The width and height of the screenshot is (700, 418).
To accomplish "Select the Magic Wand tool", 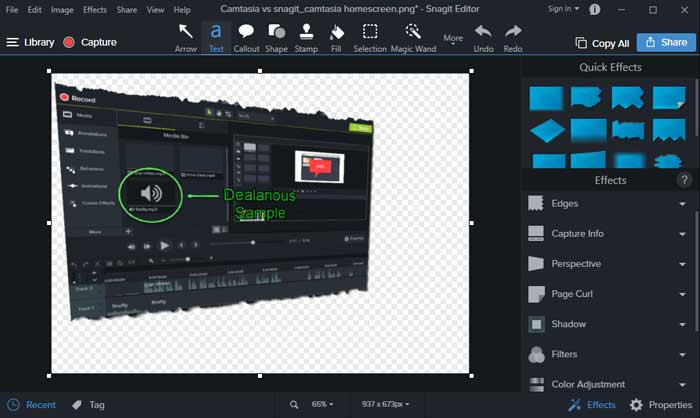I will pyautogui.click(x=413, y=38).
